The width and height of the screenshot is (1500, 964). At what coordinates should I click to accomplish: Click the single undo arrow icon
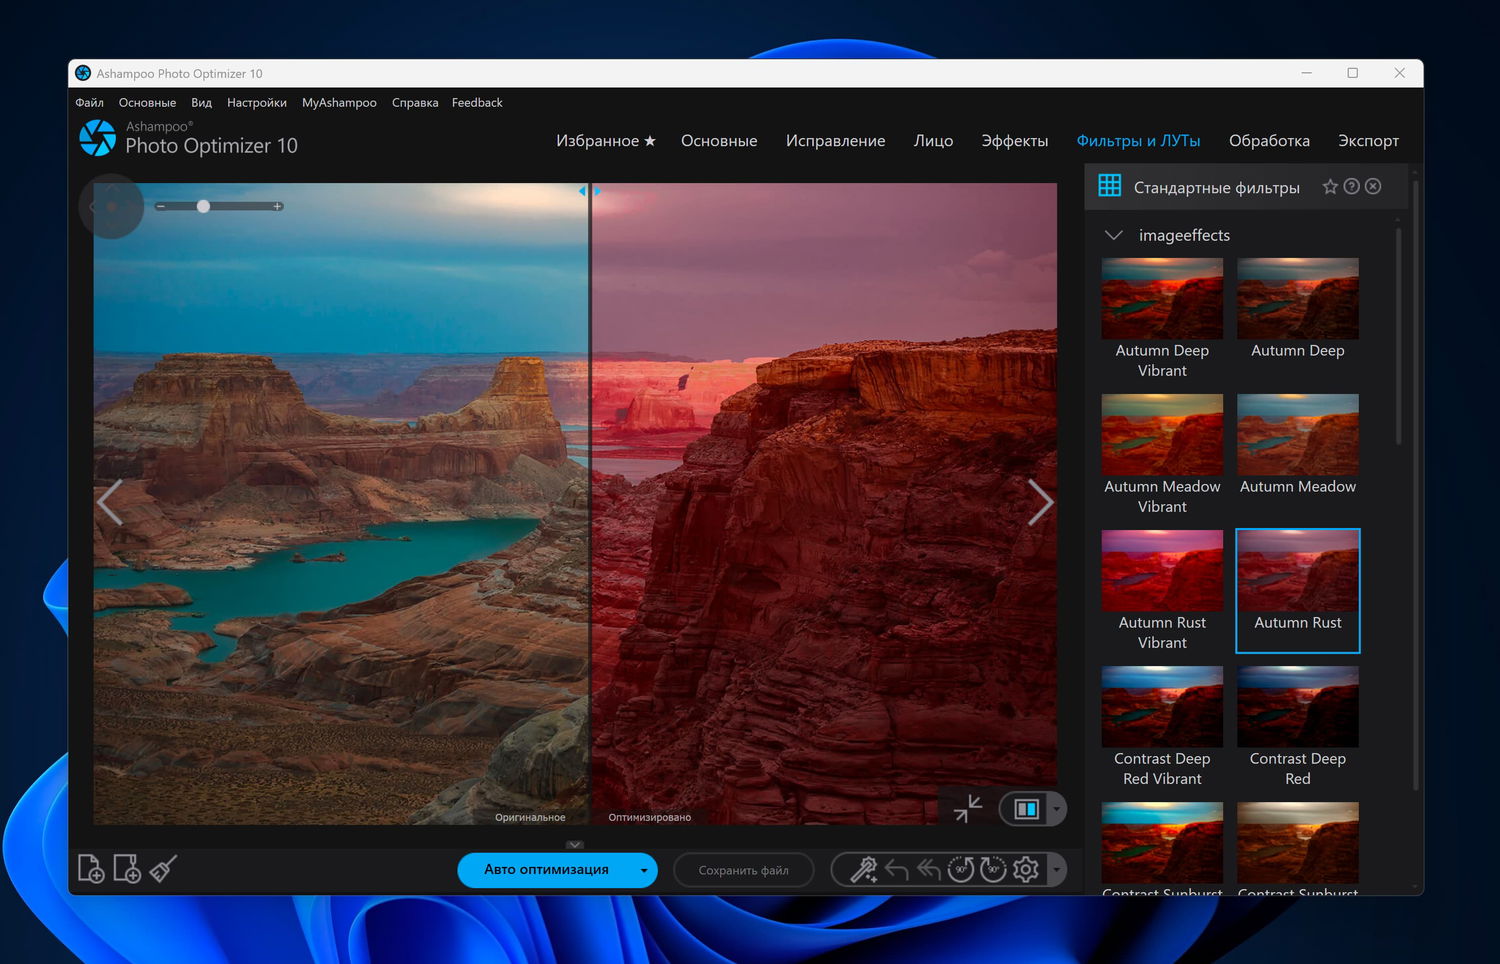pos(896,870)
